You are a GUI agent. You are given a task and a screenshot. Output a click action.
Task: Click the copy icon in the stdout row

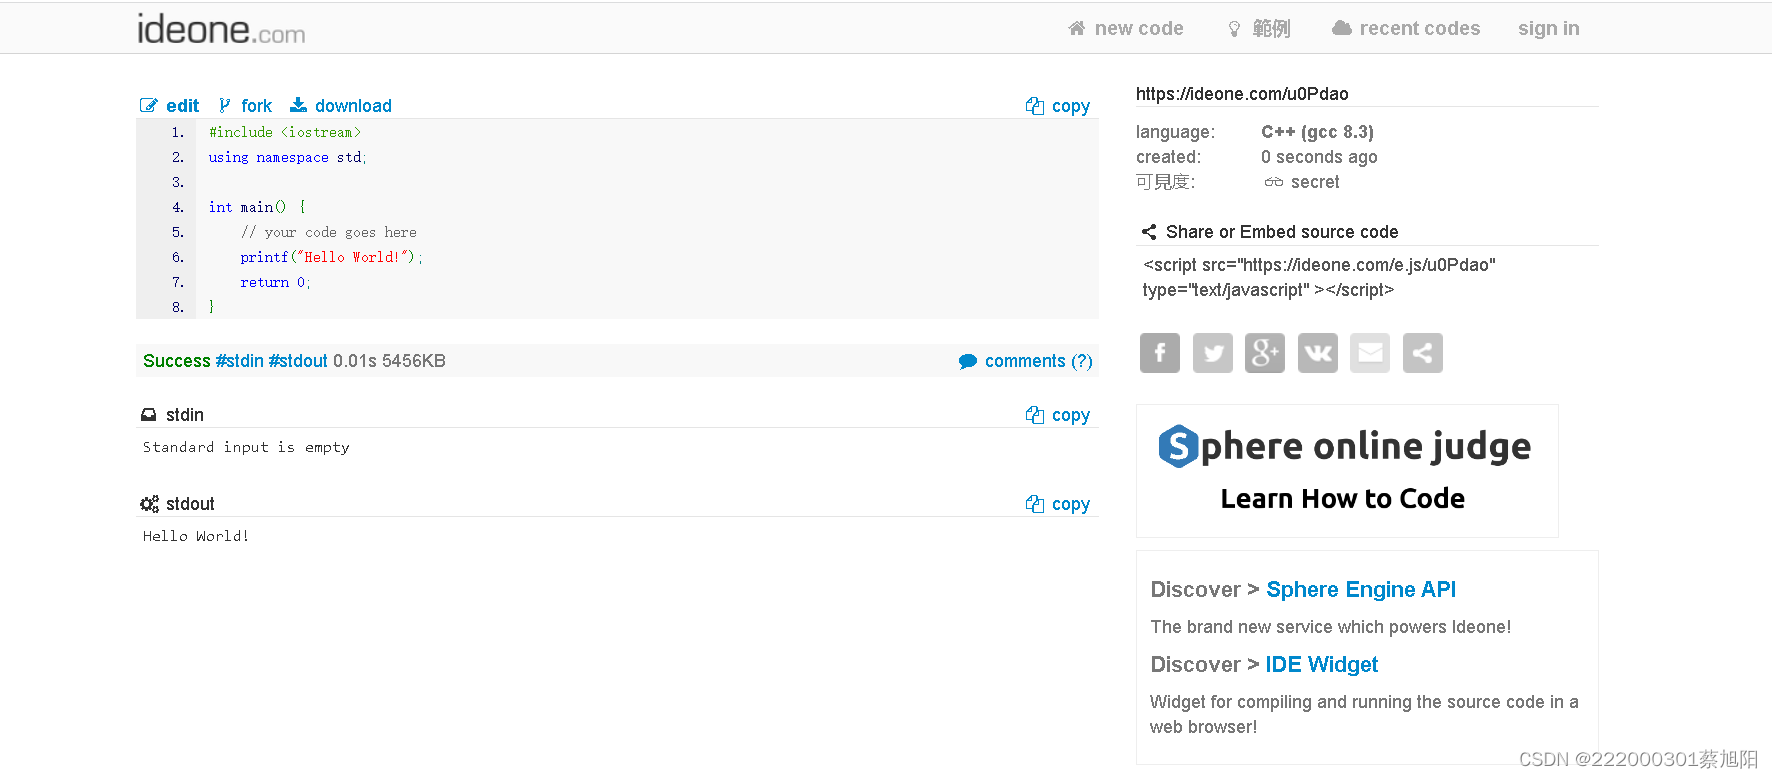[x=1034, y=503]
